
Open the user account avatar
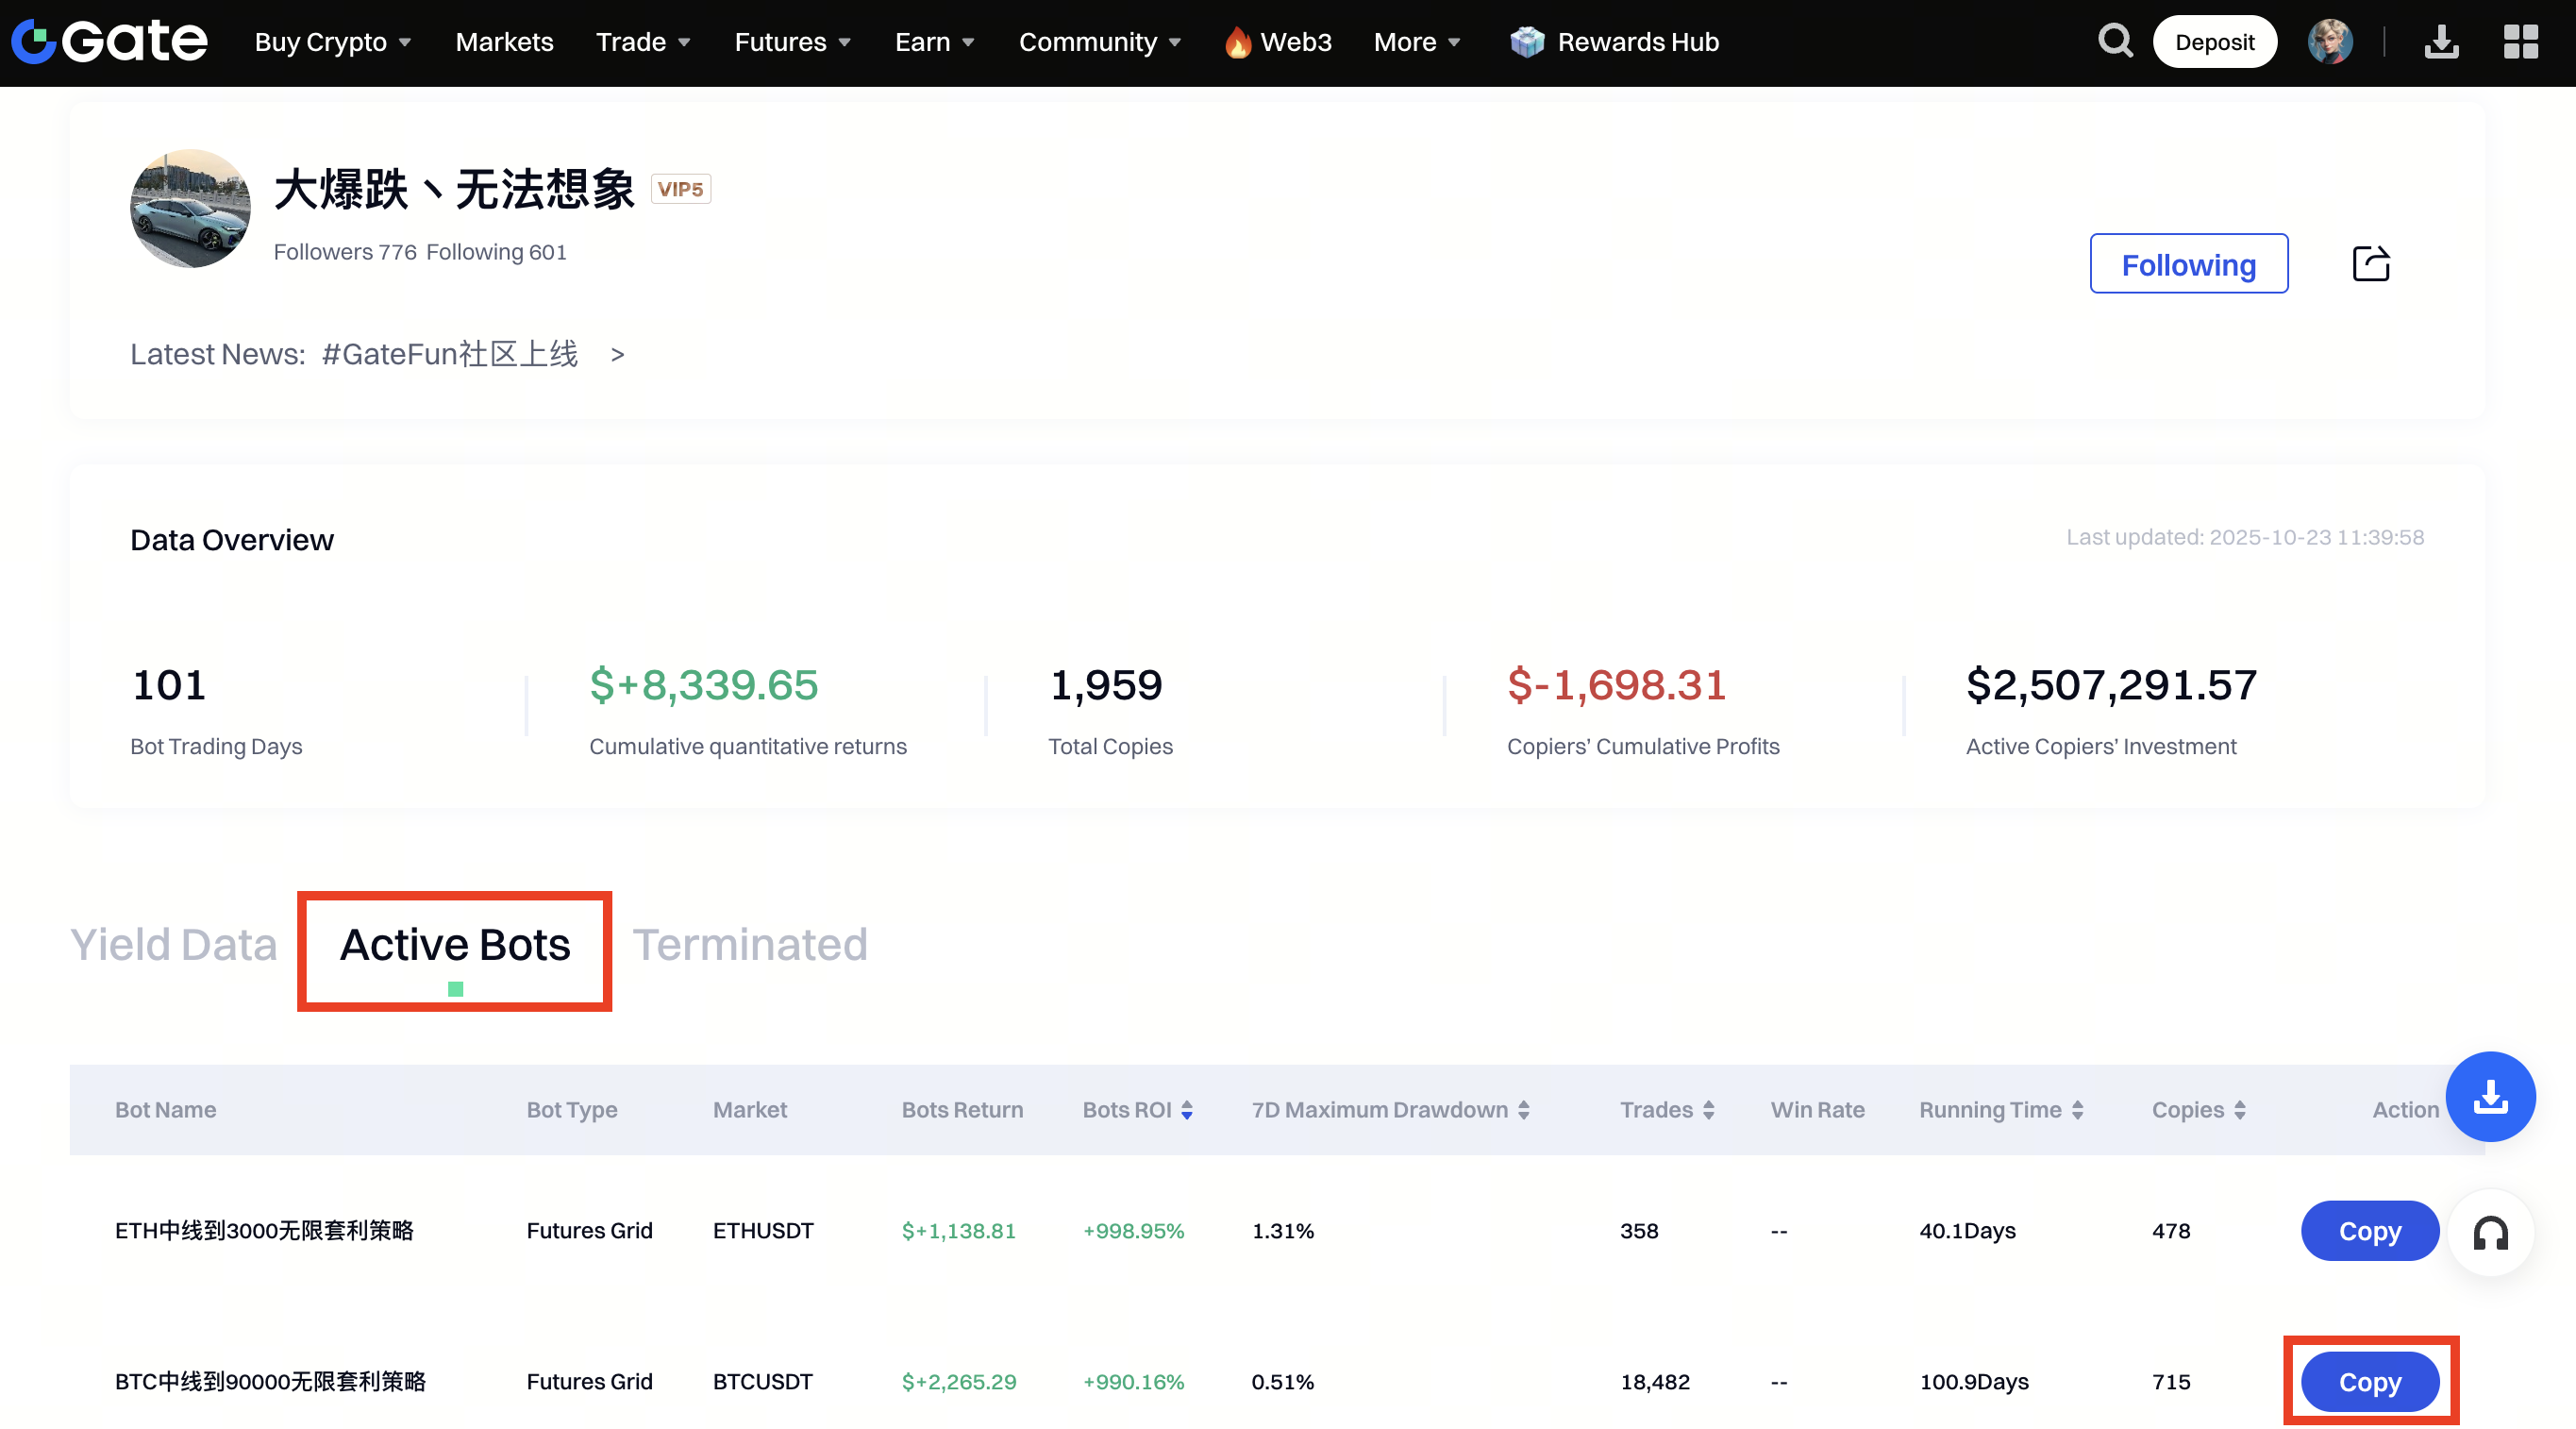click(x=2329, y=42)
